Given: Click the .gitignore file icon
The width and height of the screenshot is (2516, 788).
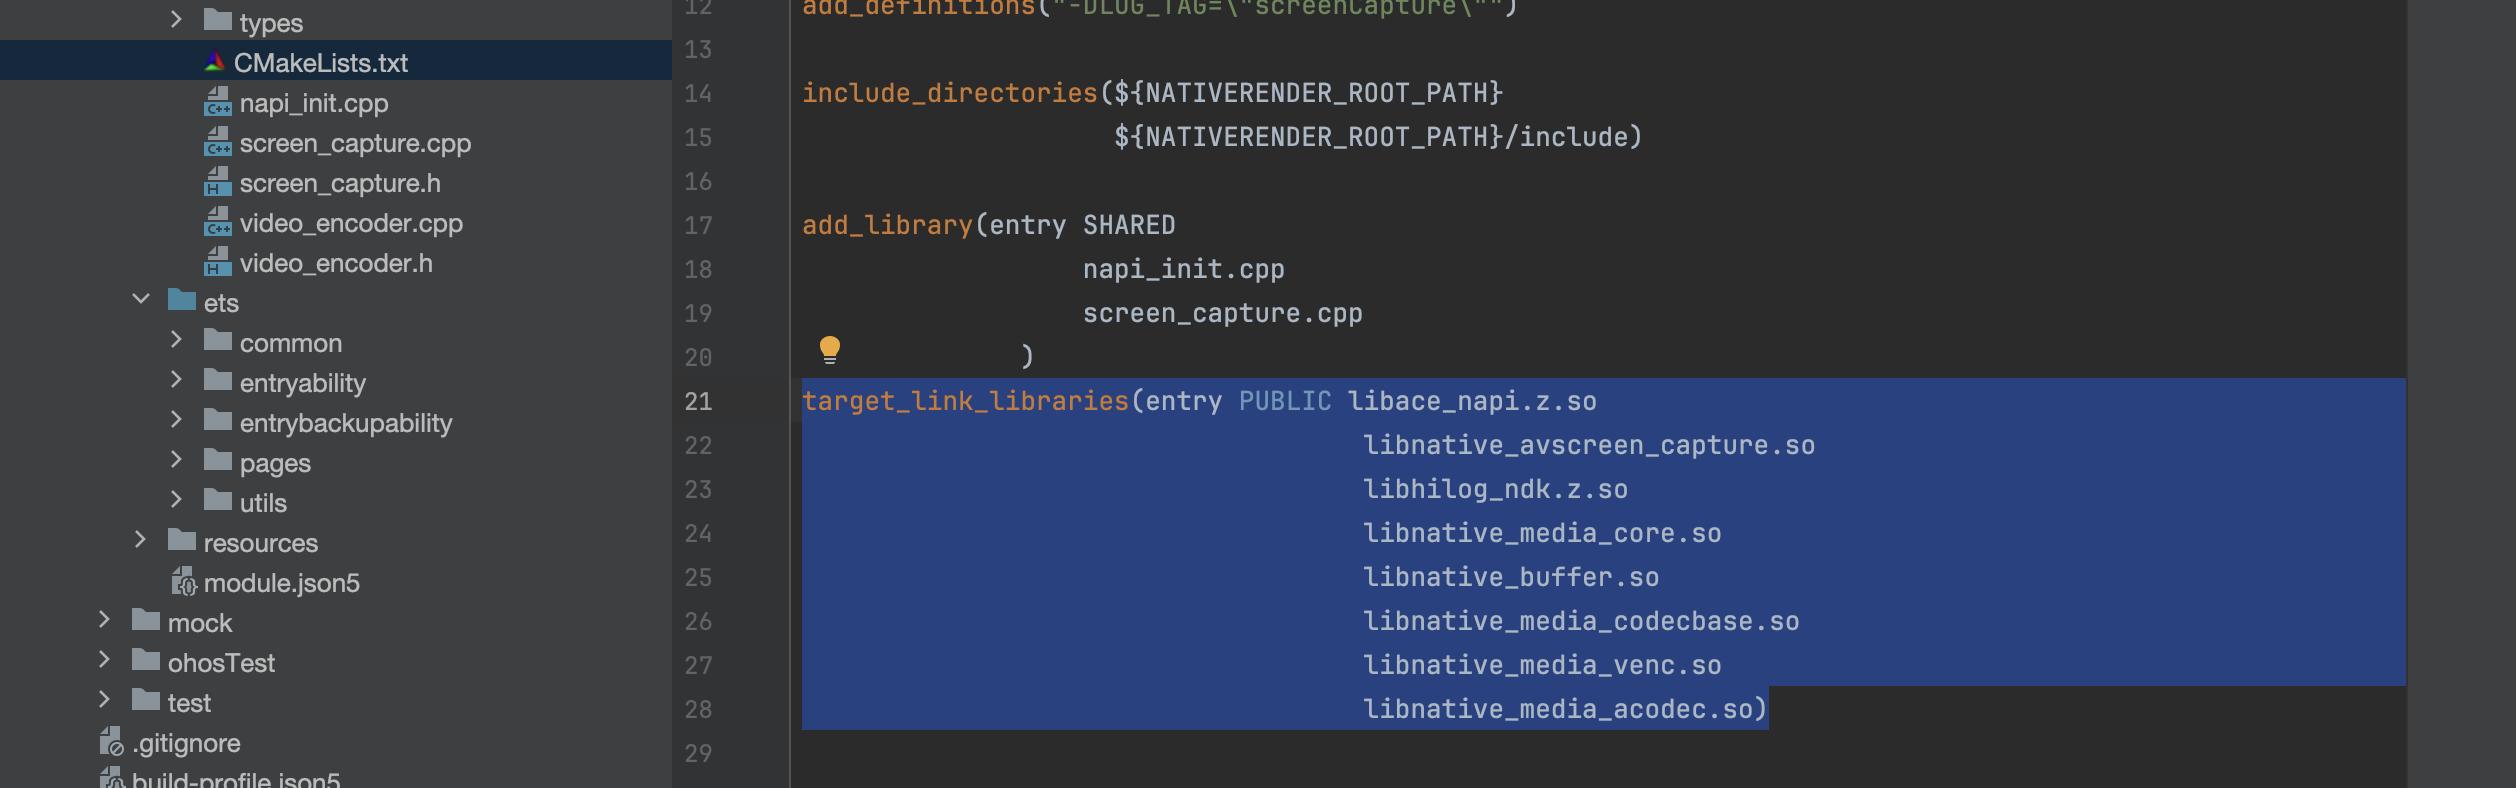Looking at the screenshot, I should coord(111,741).
